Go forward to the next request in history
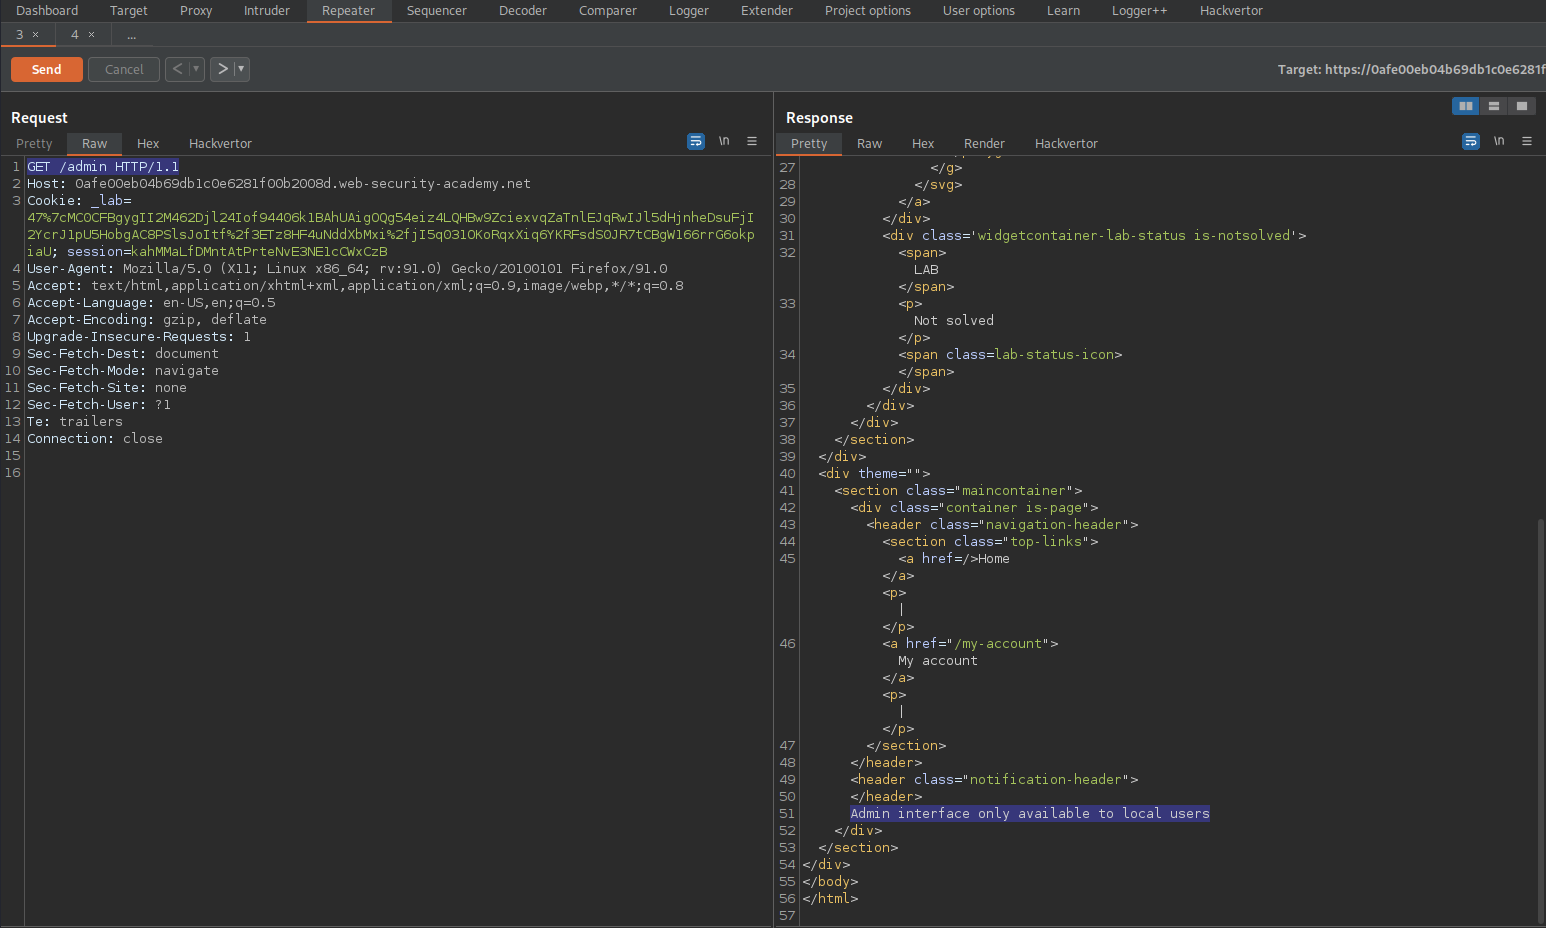 pyautogui.click(x=222, y=69)
